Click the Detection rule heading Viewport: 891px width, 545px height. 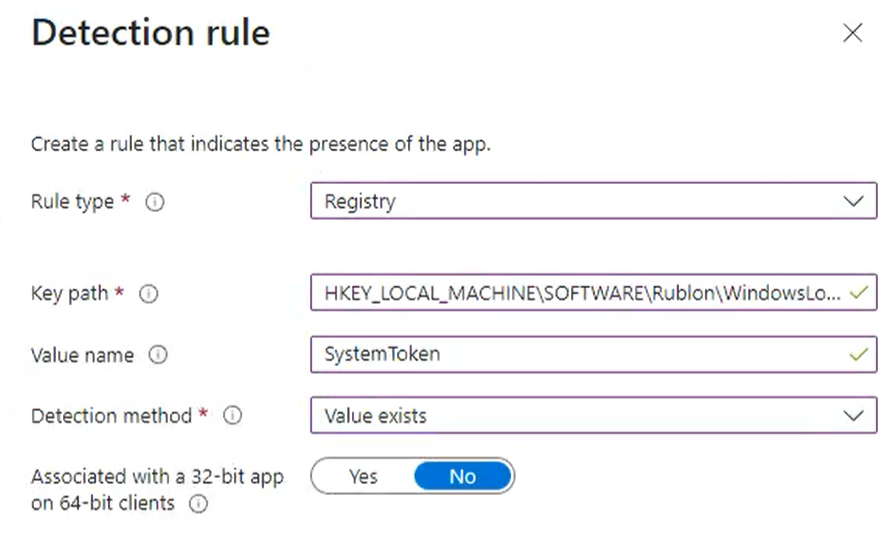pos(151,33)
